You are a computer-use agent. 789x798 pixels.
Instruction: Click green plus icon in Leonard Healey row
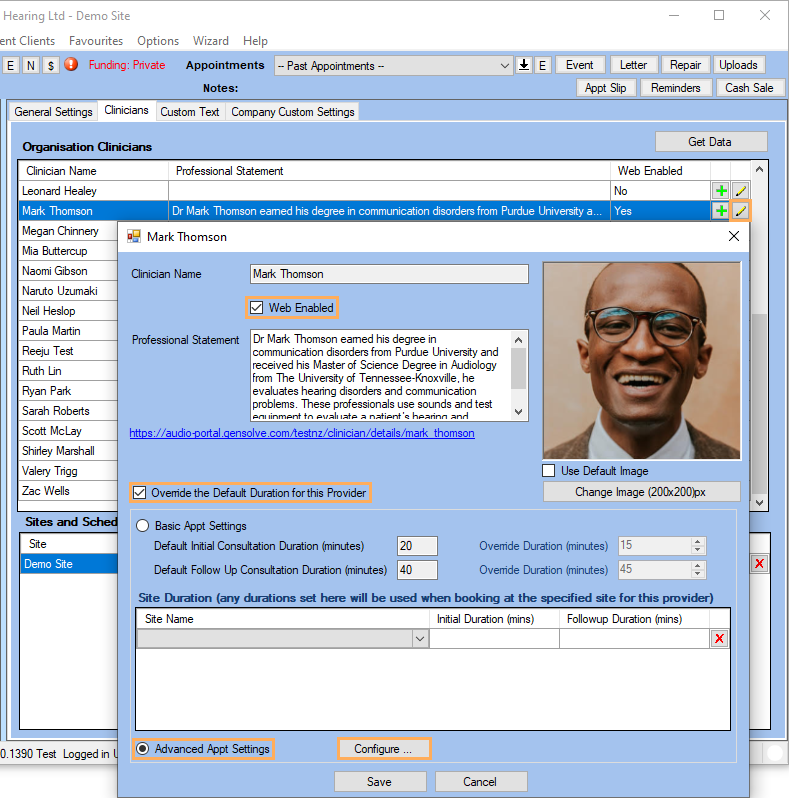click(720, 191)
